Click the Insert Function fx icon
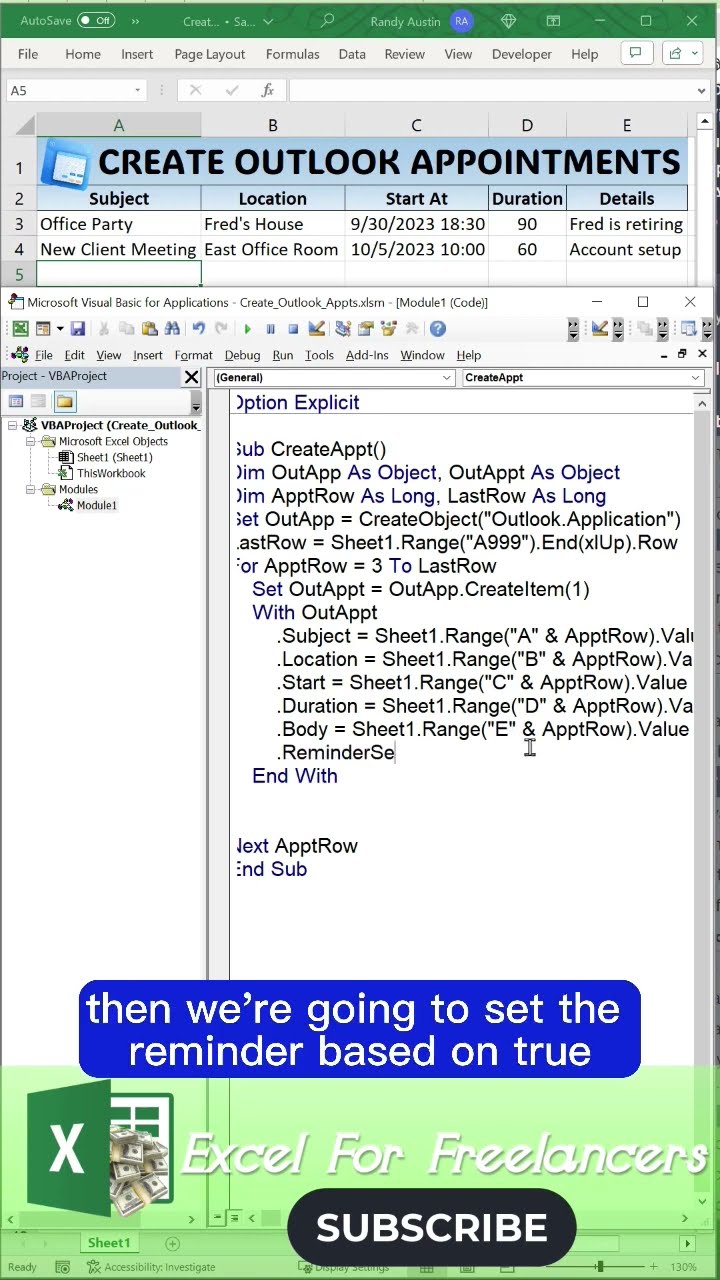Image resolution: width=720 pixels, height=1280 pixels. pos(268,90)
